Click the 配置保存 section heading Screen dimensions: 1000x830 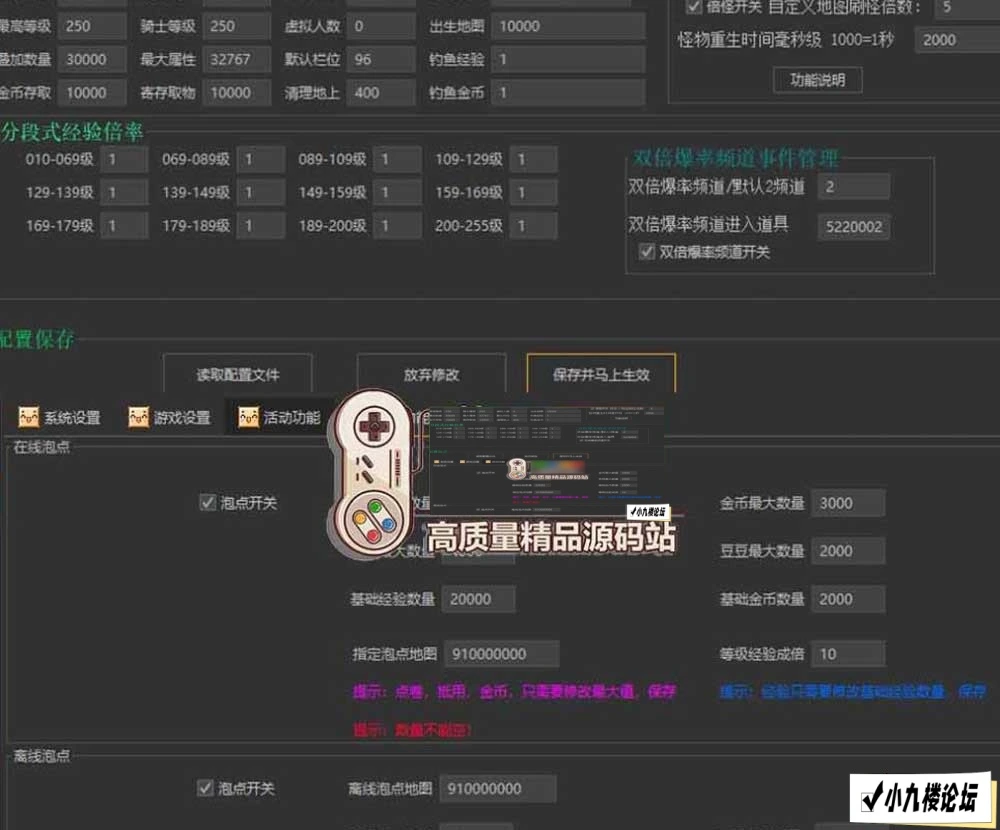(x=36, y=339)
